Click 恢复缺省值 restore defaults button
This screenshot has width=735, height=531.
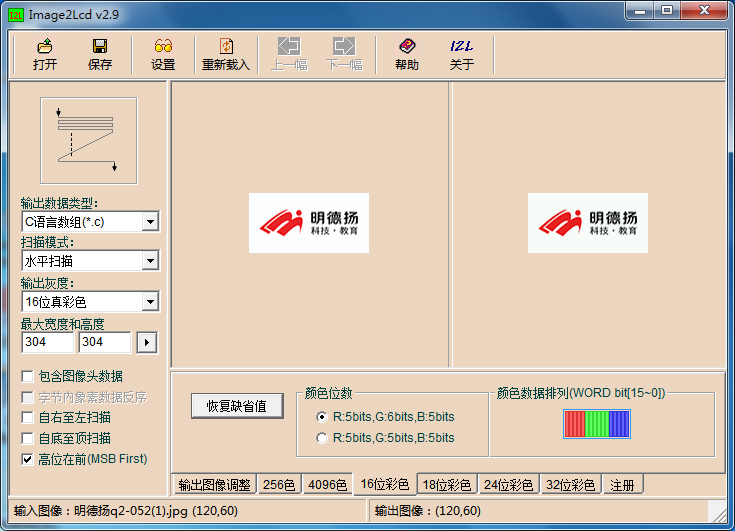[237, 406]
